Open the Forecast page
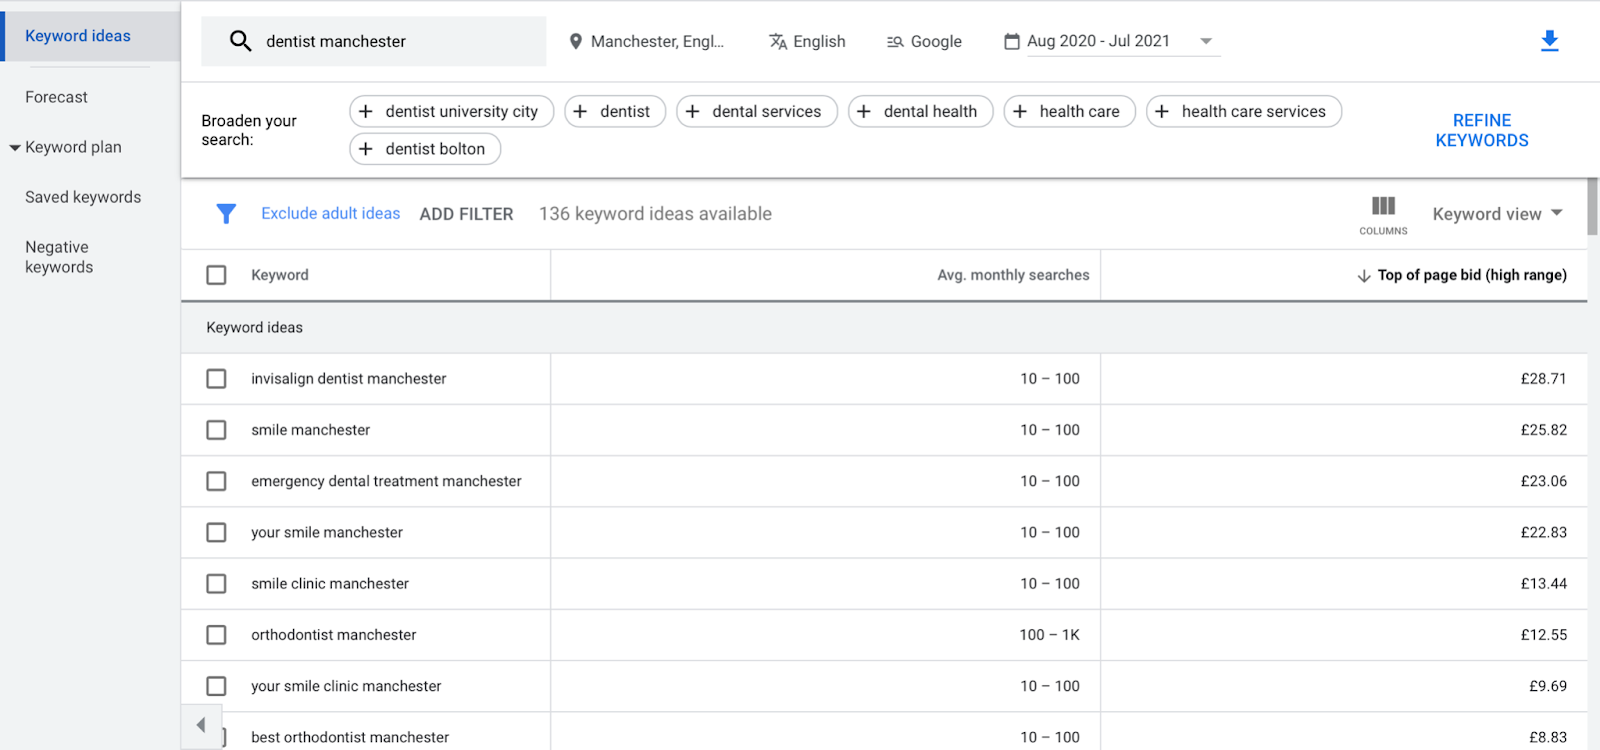This screenshot has height=750, width=1600. click(x=56, y=97)
